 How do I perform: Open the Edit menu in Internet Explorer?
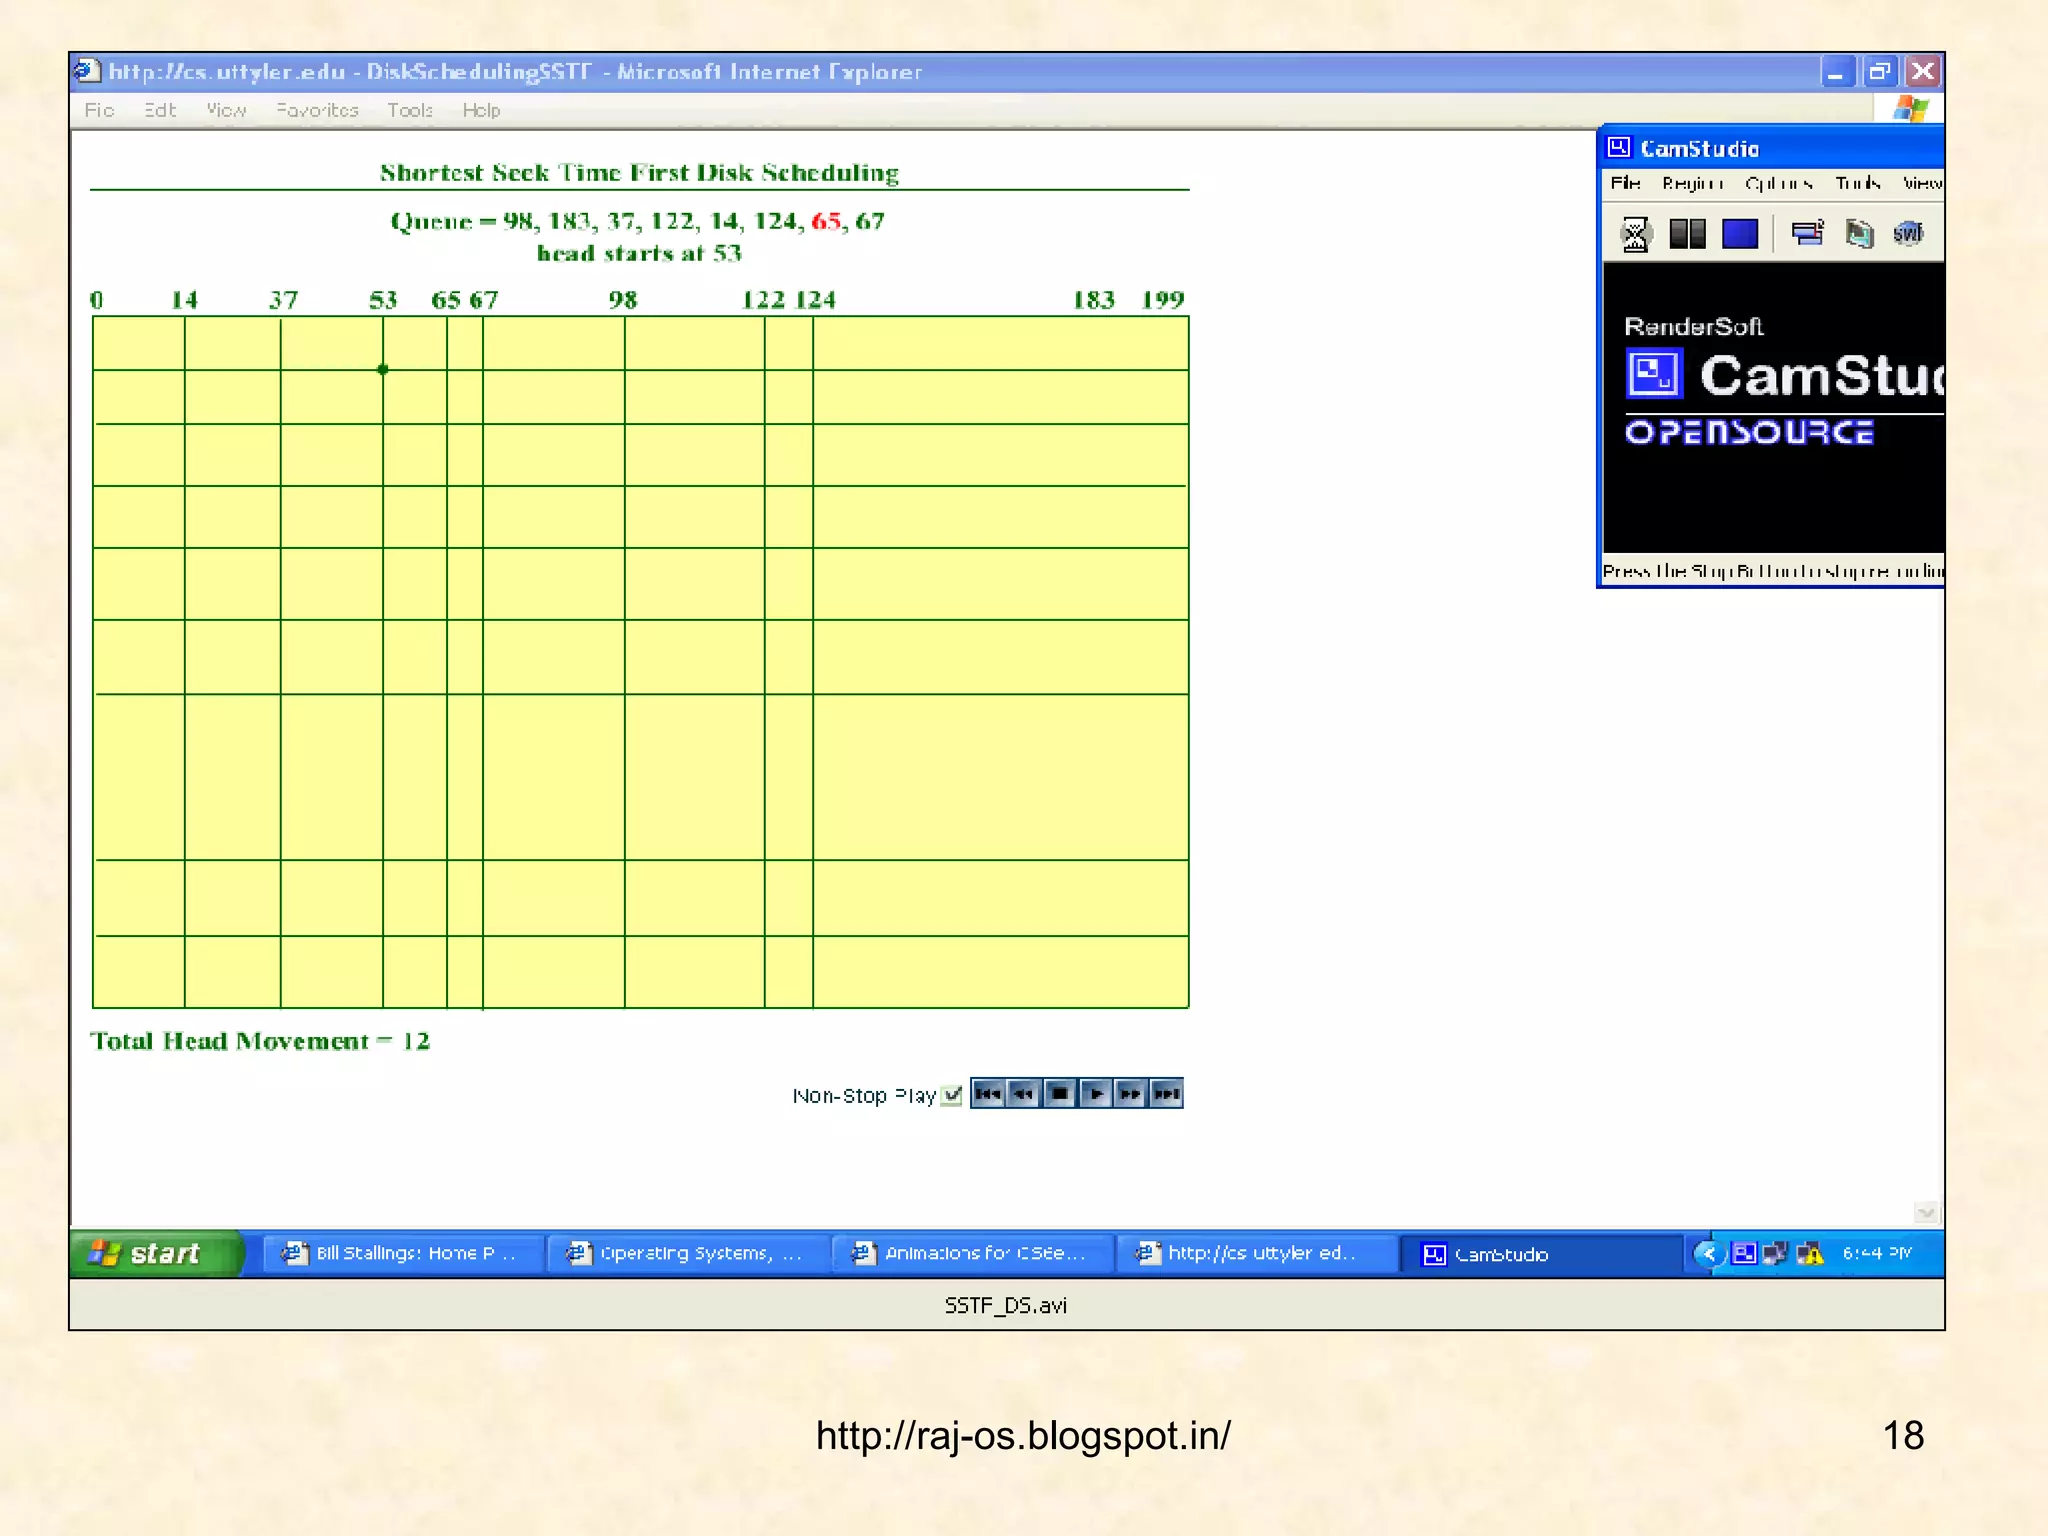pyautogui.click(x=160, y=110)
